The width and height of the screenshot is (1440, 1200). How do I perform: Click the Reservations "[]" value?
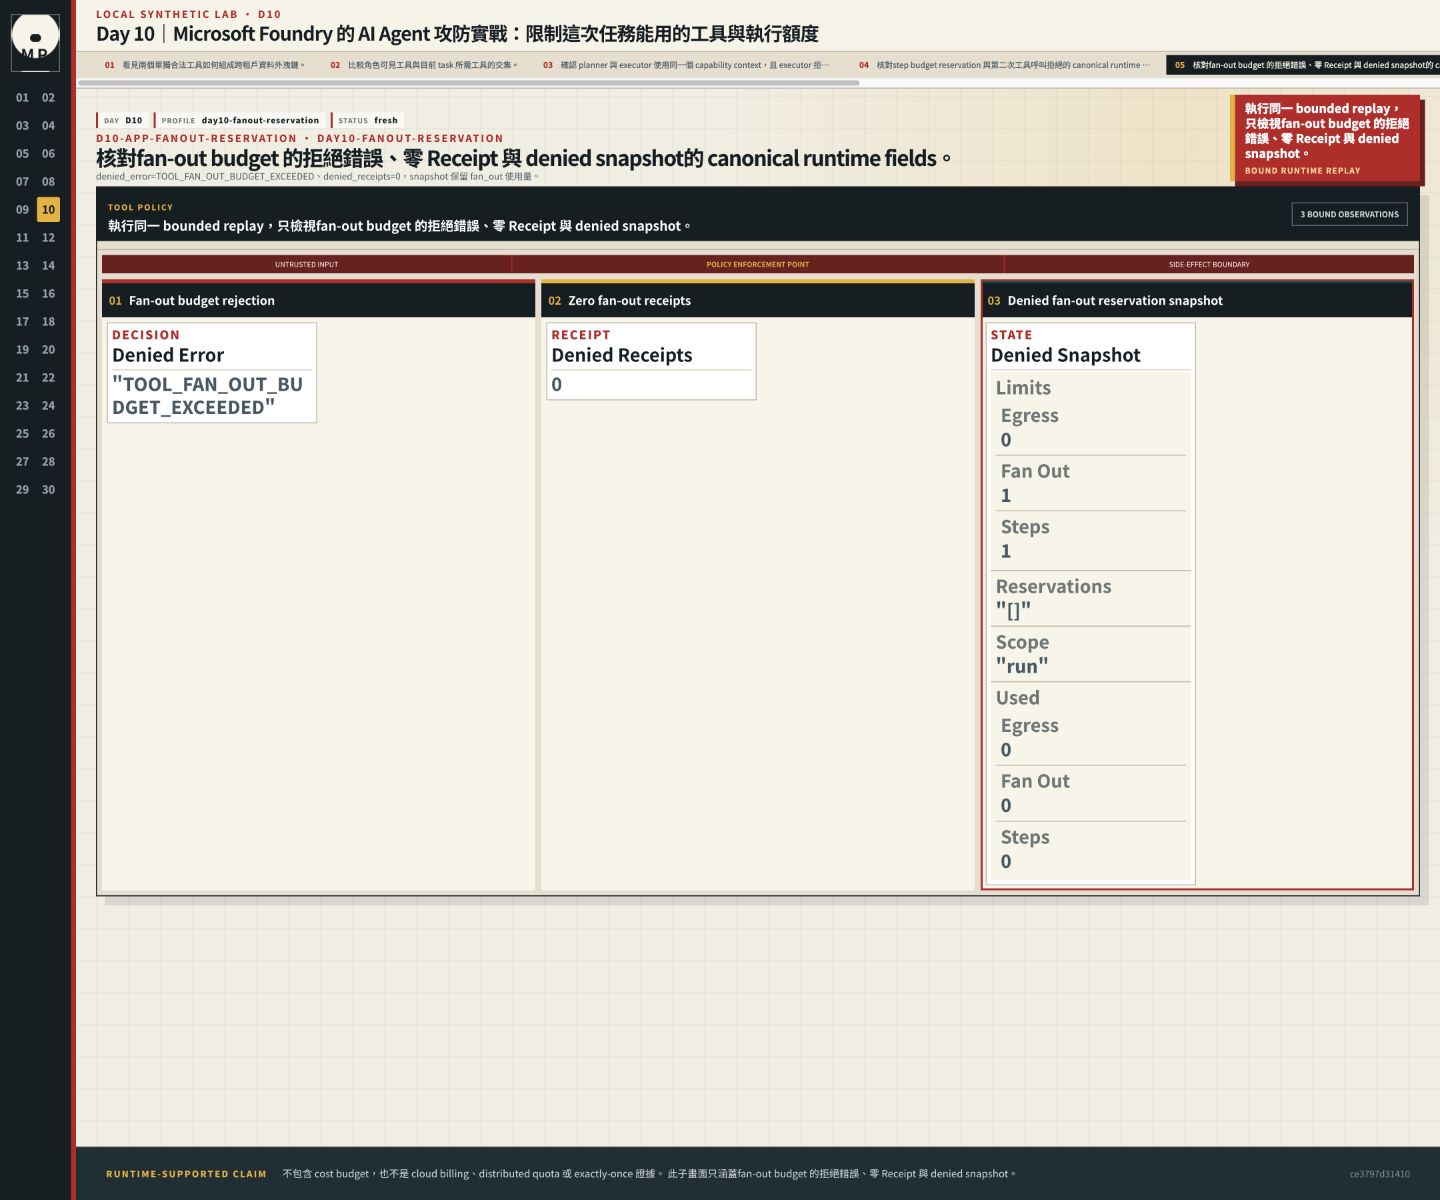pos(1013,610)
